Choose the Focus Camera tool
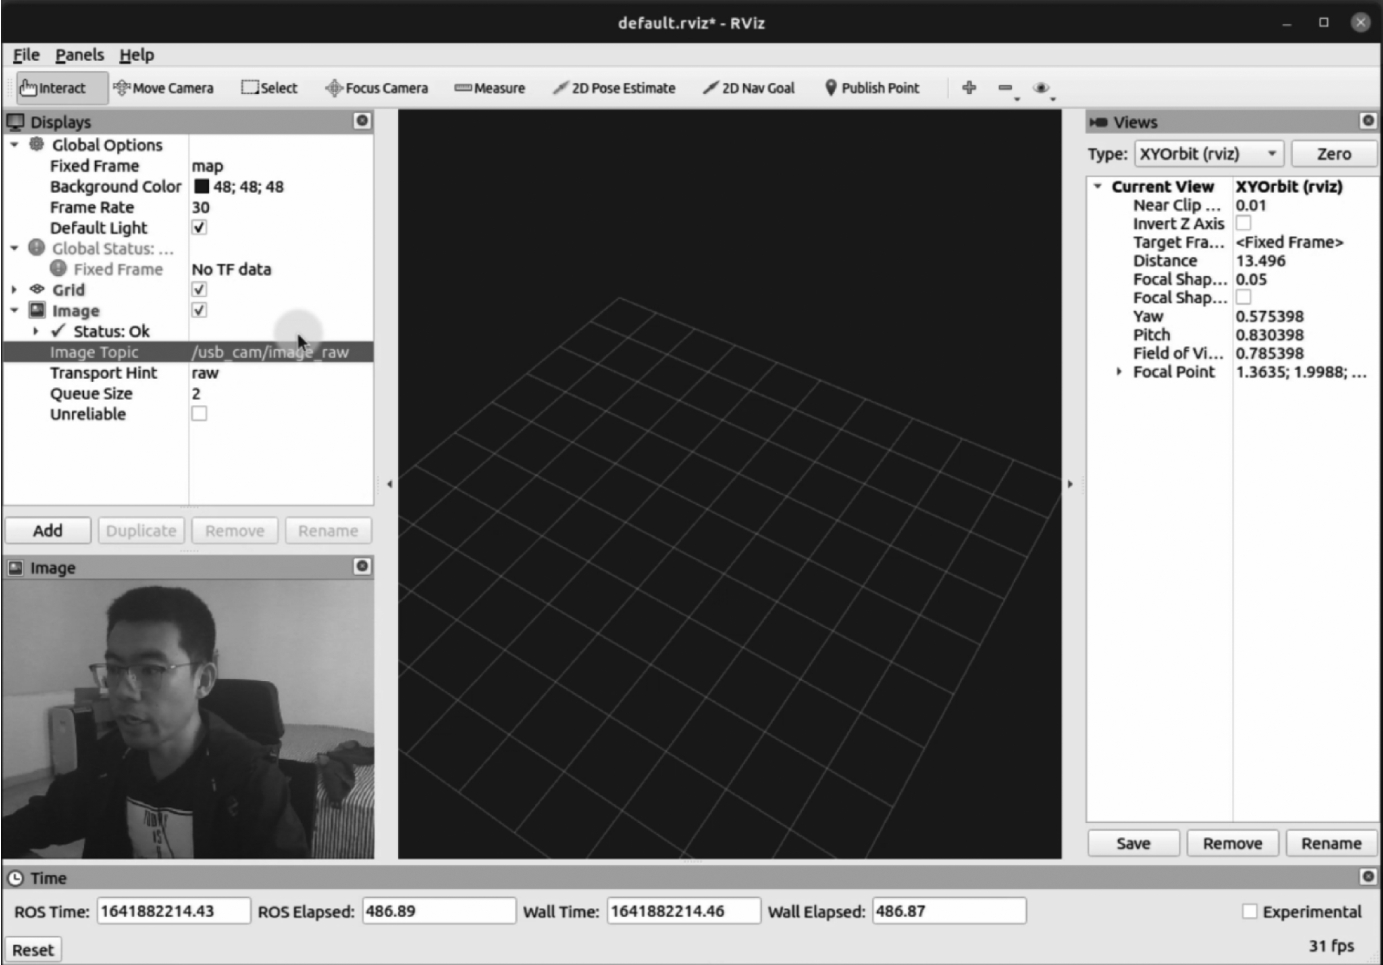 point(376,88)
